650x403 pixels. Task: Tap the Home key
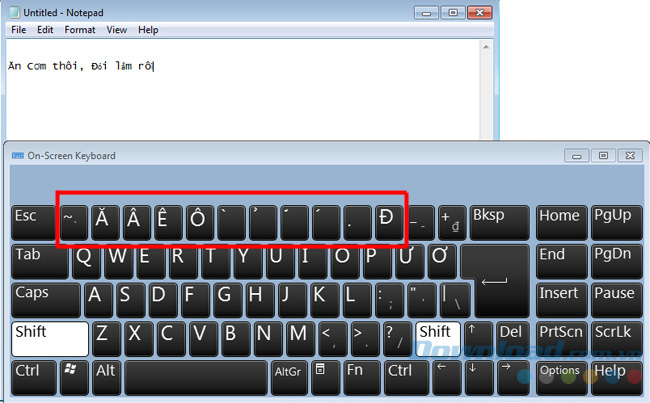click(x=561, y=223)
